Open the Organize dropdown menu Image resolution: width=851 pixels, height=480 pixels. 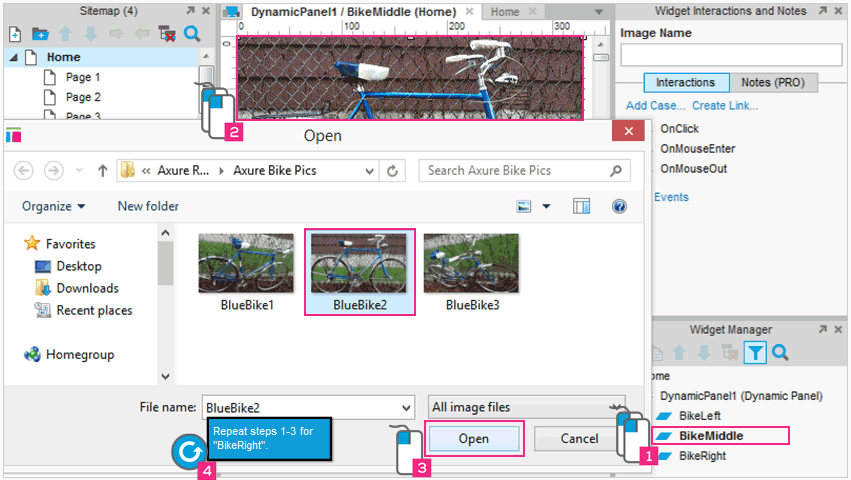click(53, 206)
